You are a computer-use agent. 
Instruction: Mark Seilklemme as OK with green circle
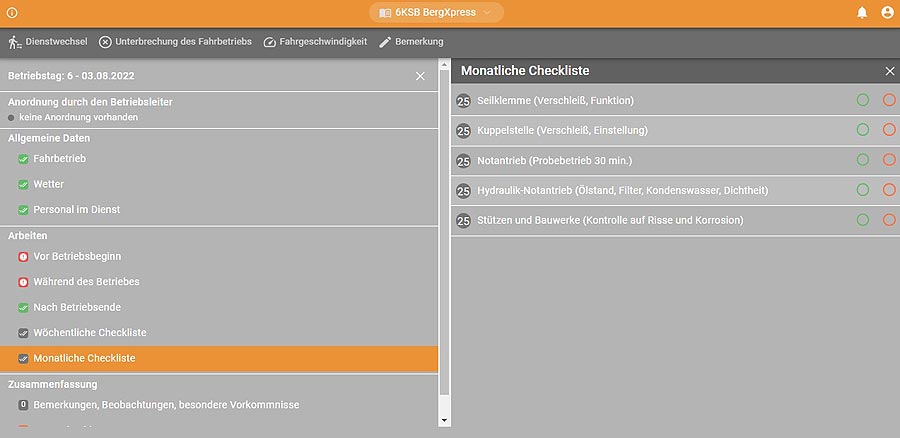pyautogui.click(x=862, y=100)
